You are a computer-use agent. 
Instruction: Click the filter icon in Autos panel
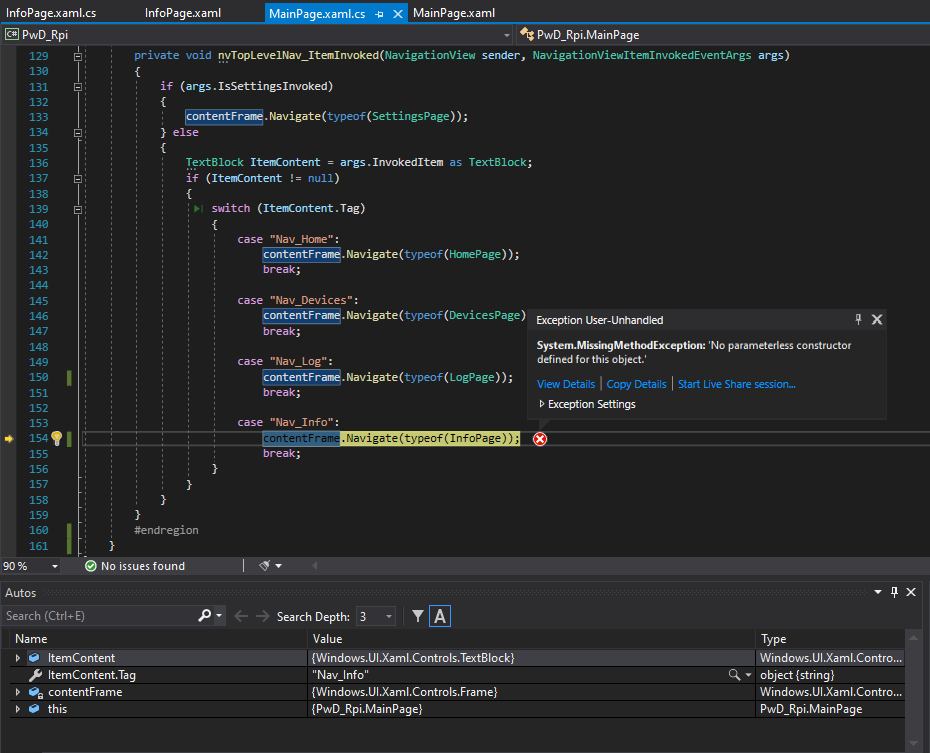tap(418, 617)
